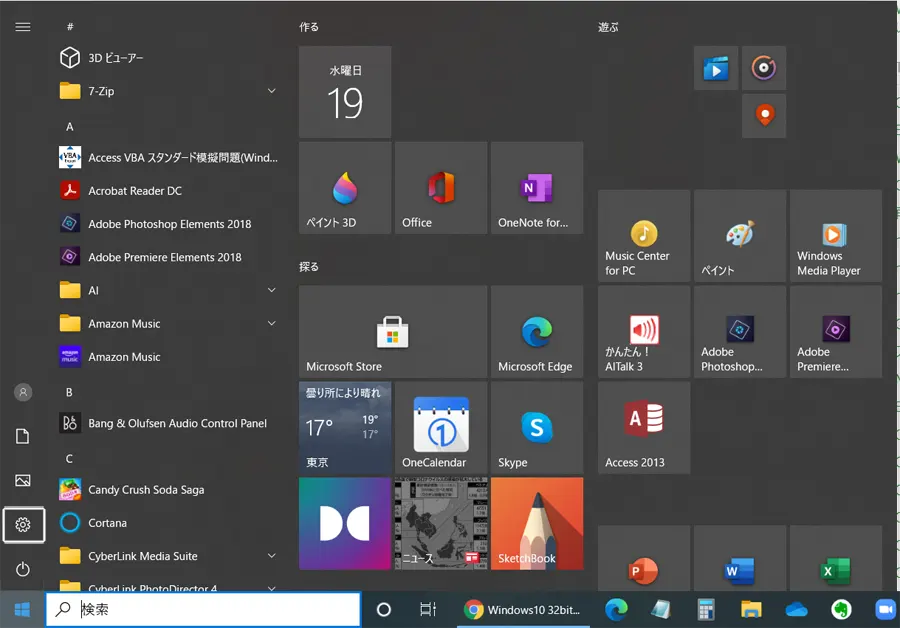Open the OneCalendar tile
The image size is (900, 628).
coord(441,428)
